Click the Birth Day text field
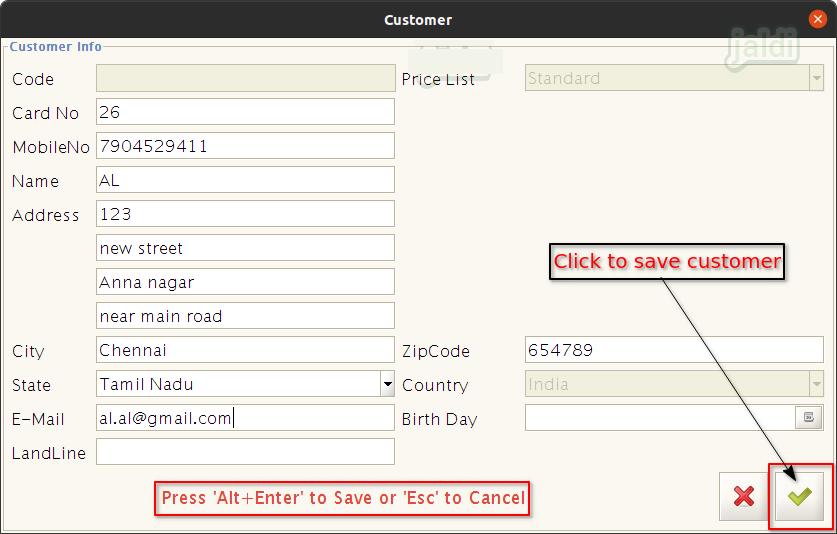Viewport: 837px width, 534px height. [660, 418]
